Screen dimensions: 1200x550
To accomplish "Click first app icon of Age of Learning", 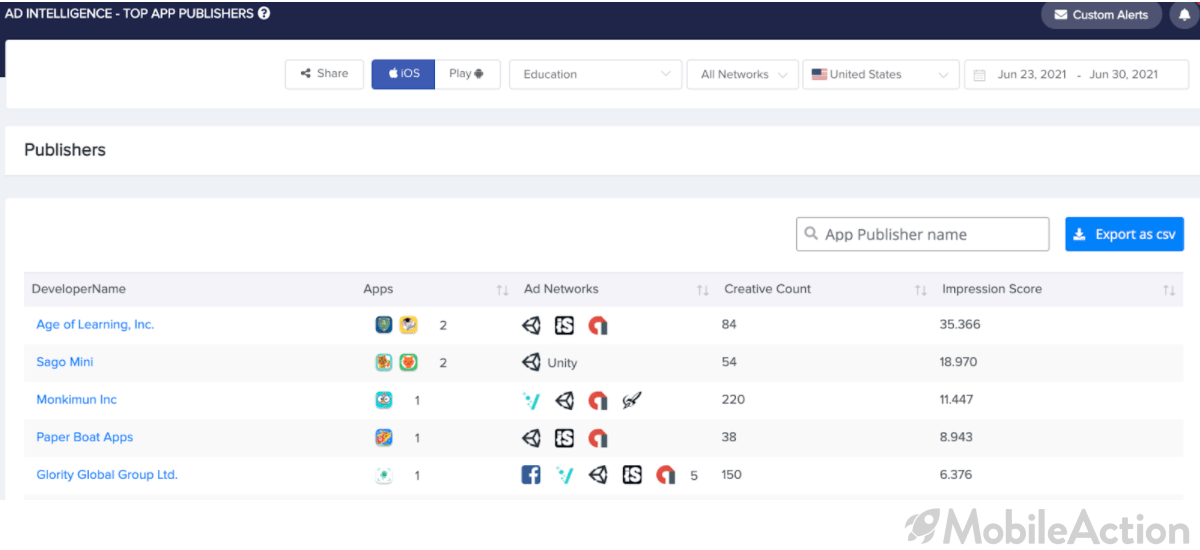I will click(x=384, y=325).
